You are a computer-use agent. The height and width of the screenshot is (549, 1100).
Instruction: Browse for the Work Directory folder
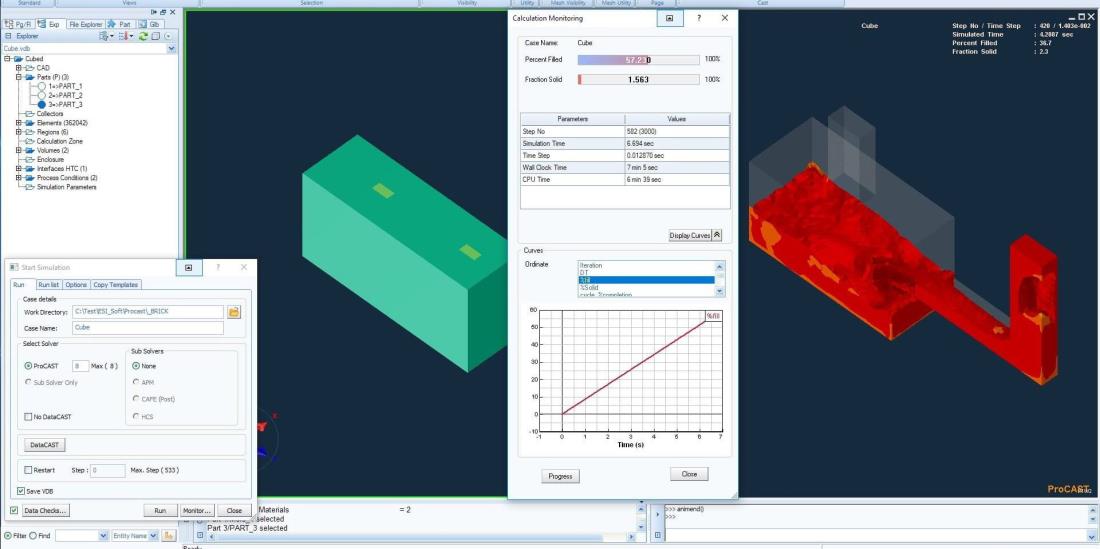click(x=234, y=312)
